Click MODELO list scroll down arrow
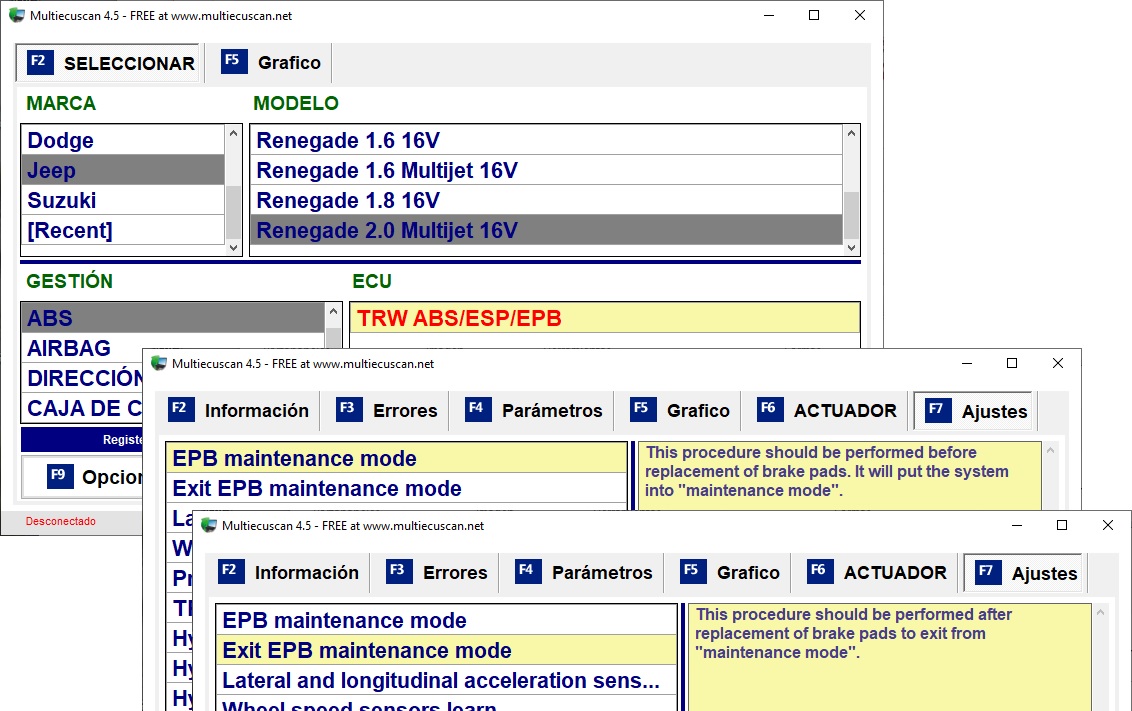Screen dimensions: 1132x711 click(851, 247)
